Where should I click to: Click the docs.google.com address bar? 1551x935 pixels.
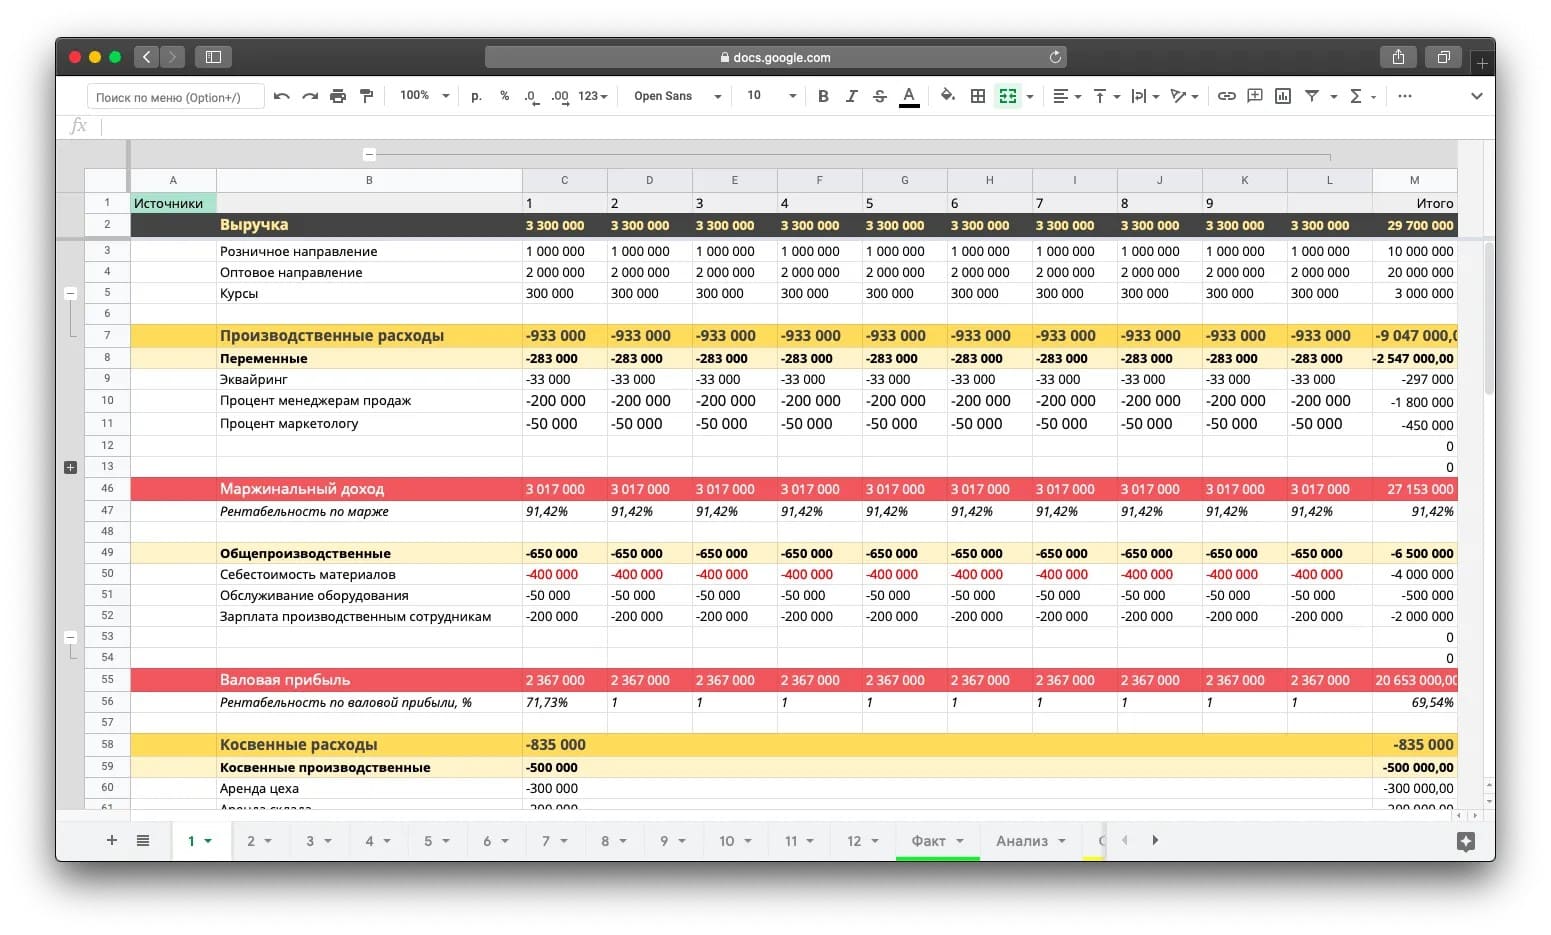click(x=775, y=57)
